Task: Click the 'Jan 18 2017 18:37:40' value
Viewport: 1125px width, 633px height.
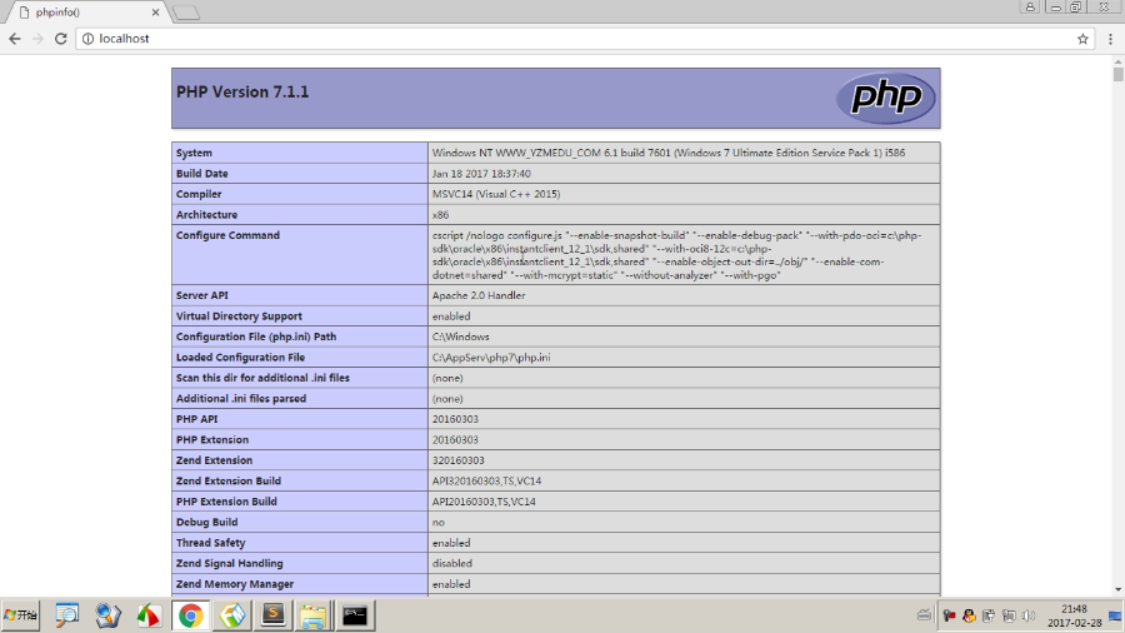Action: click(x=481, y=174)
